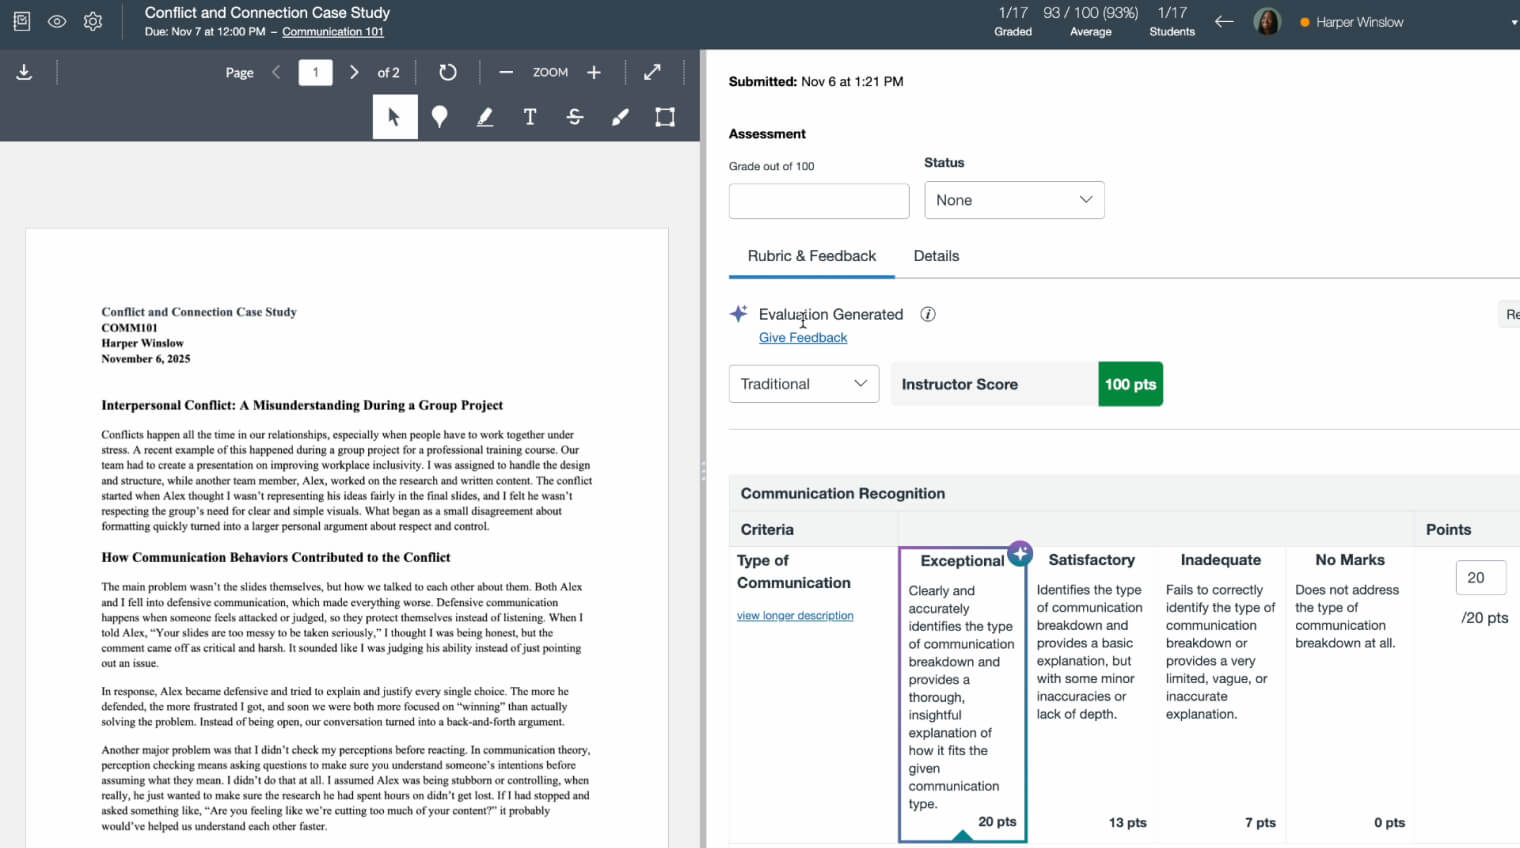
Task: Select the free draw pen tool
Action: click(620, 117)
